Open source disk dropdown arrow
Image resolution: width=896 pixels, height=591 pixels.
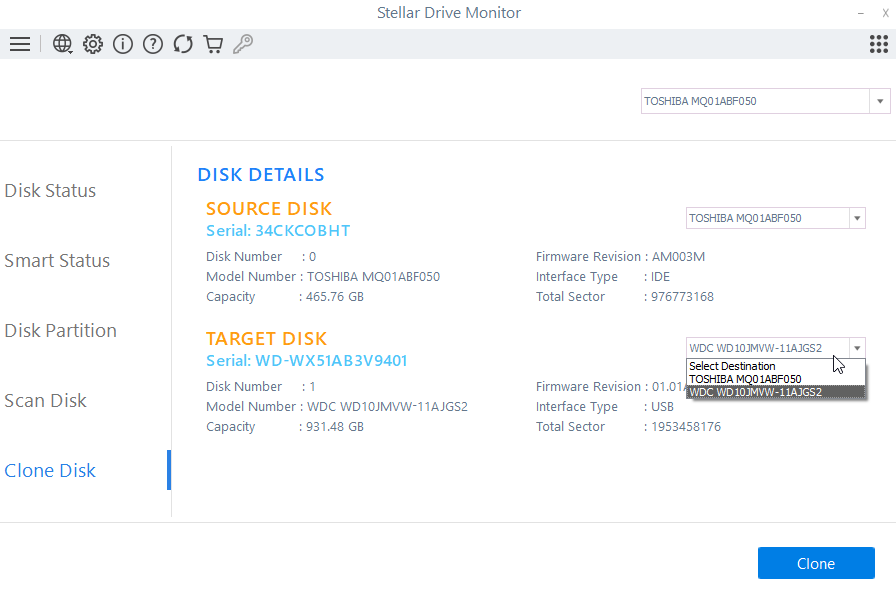pos(857,218)
